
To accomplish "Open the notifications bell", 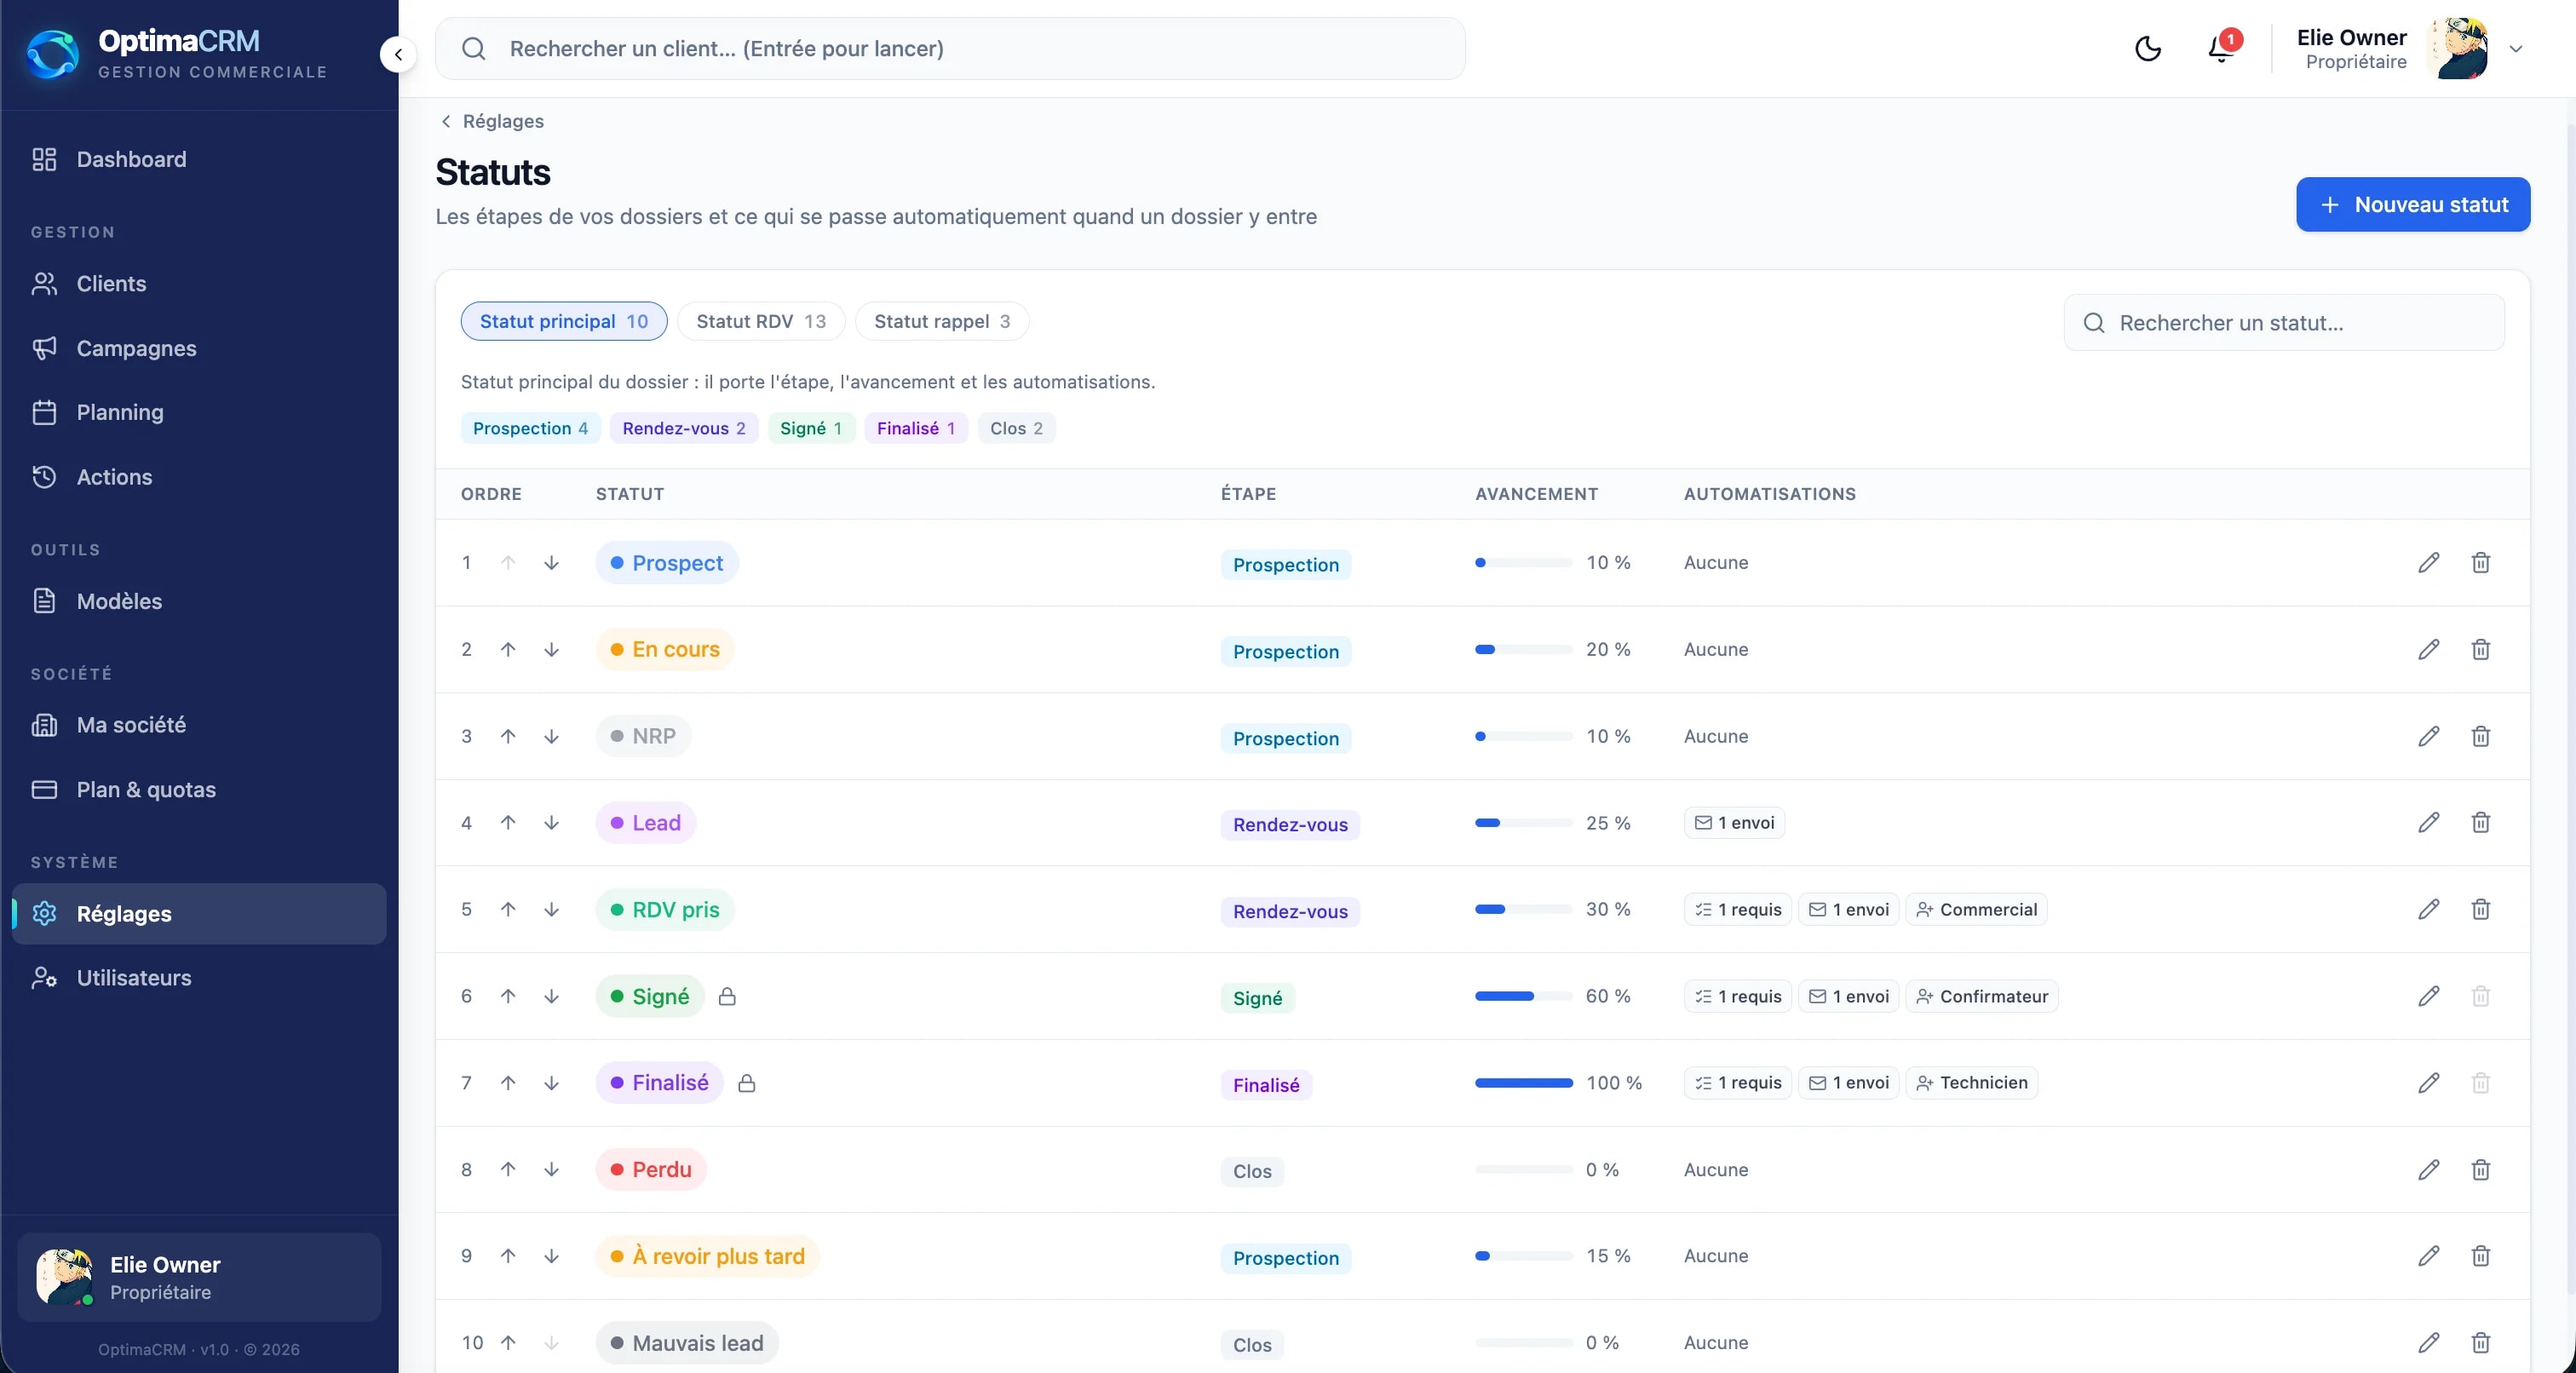I will click(x=2222, y=48).
